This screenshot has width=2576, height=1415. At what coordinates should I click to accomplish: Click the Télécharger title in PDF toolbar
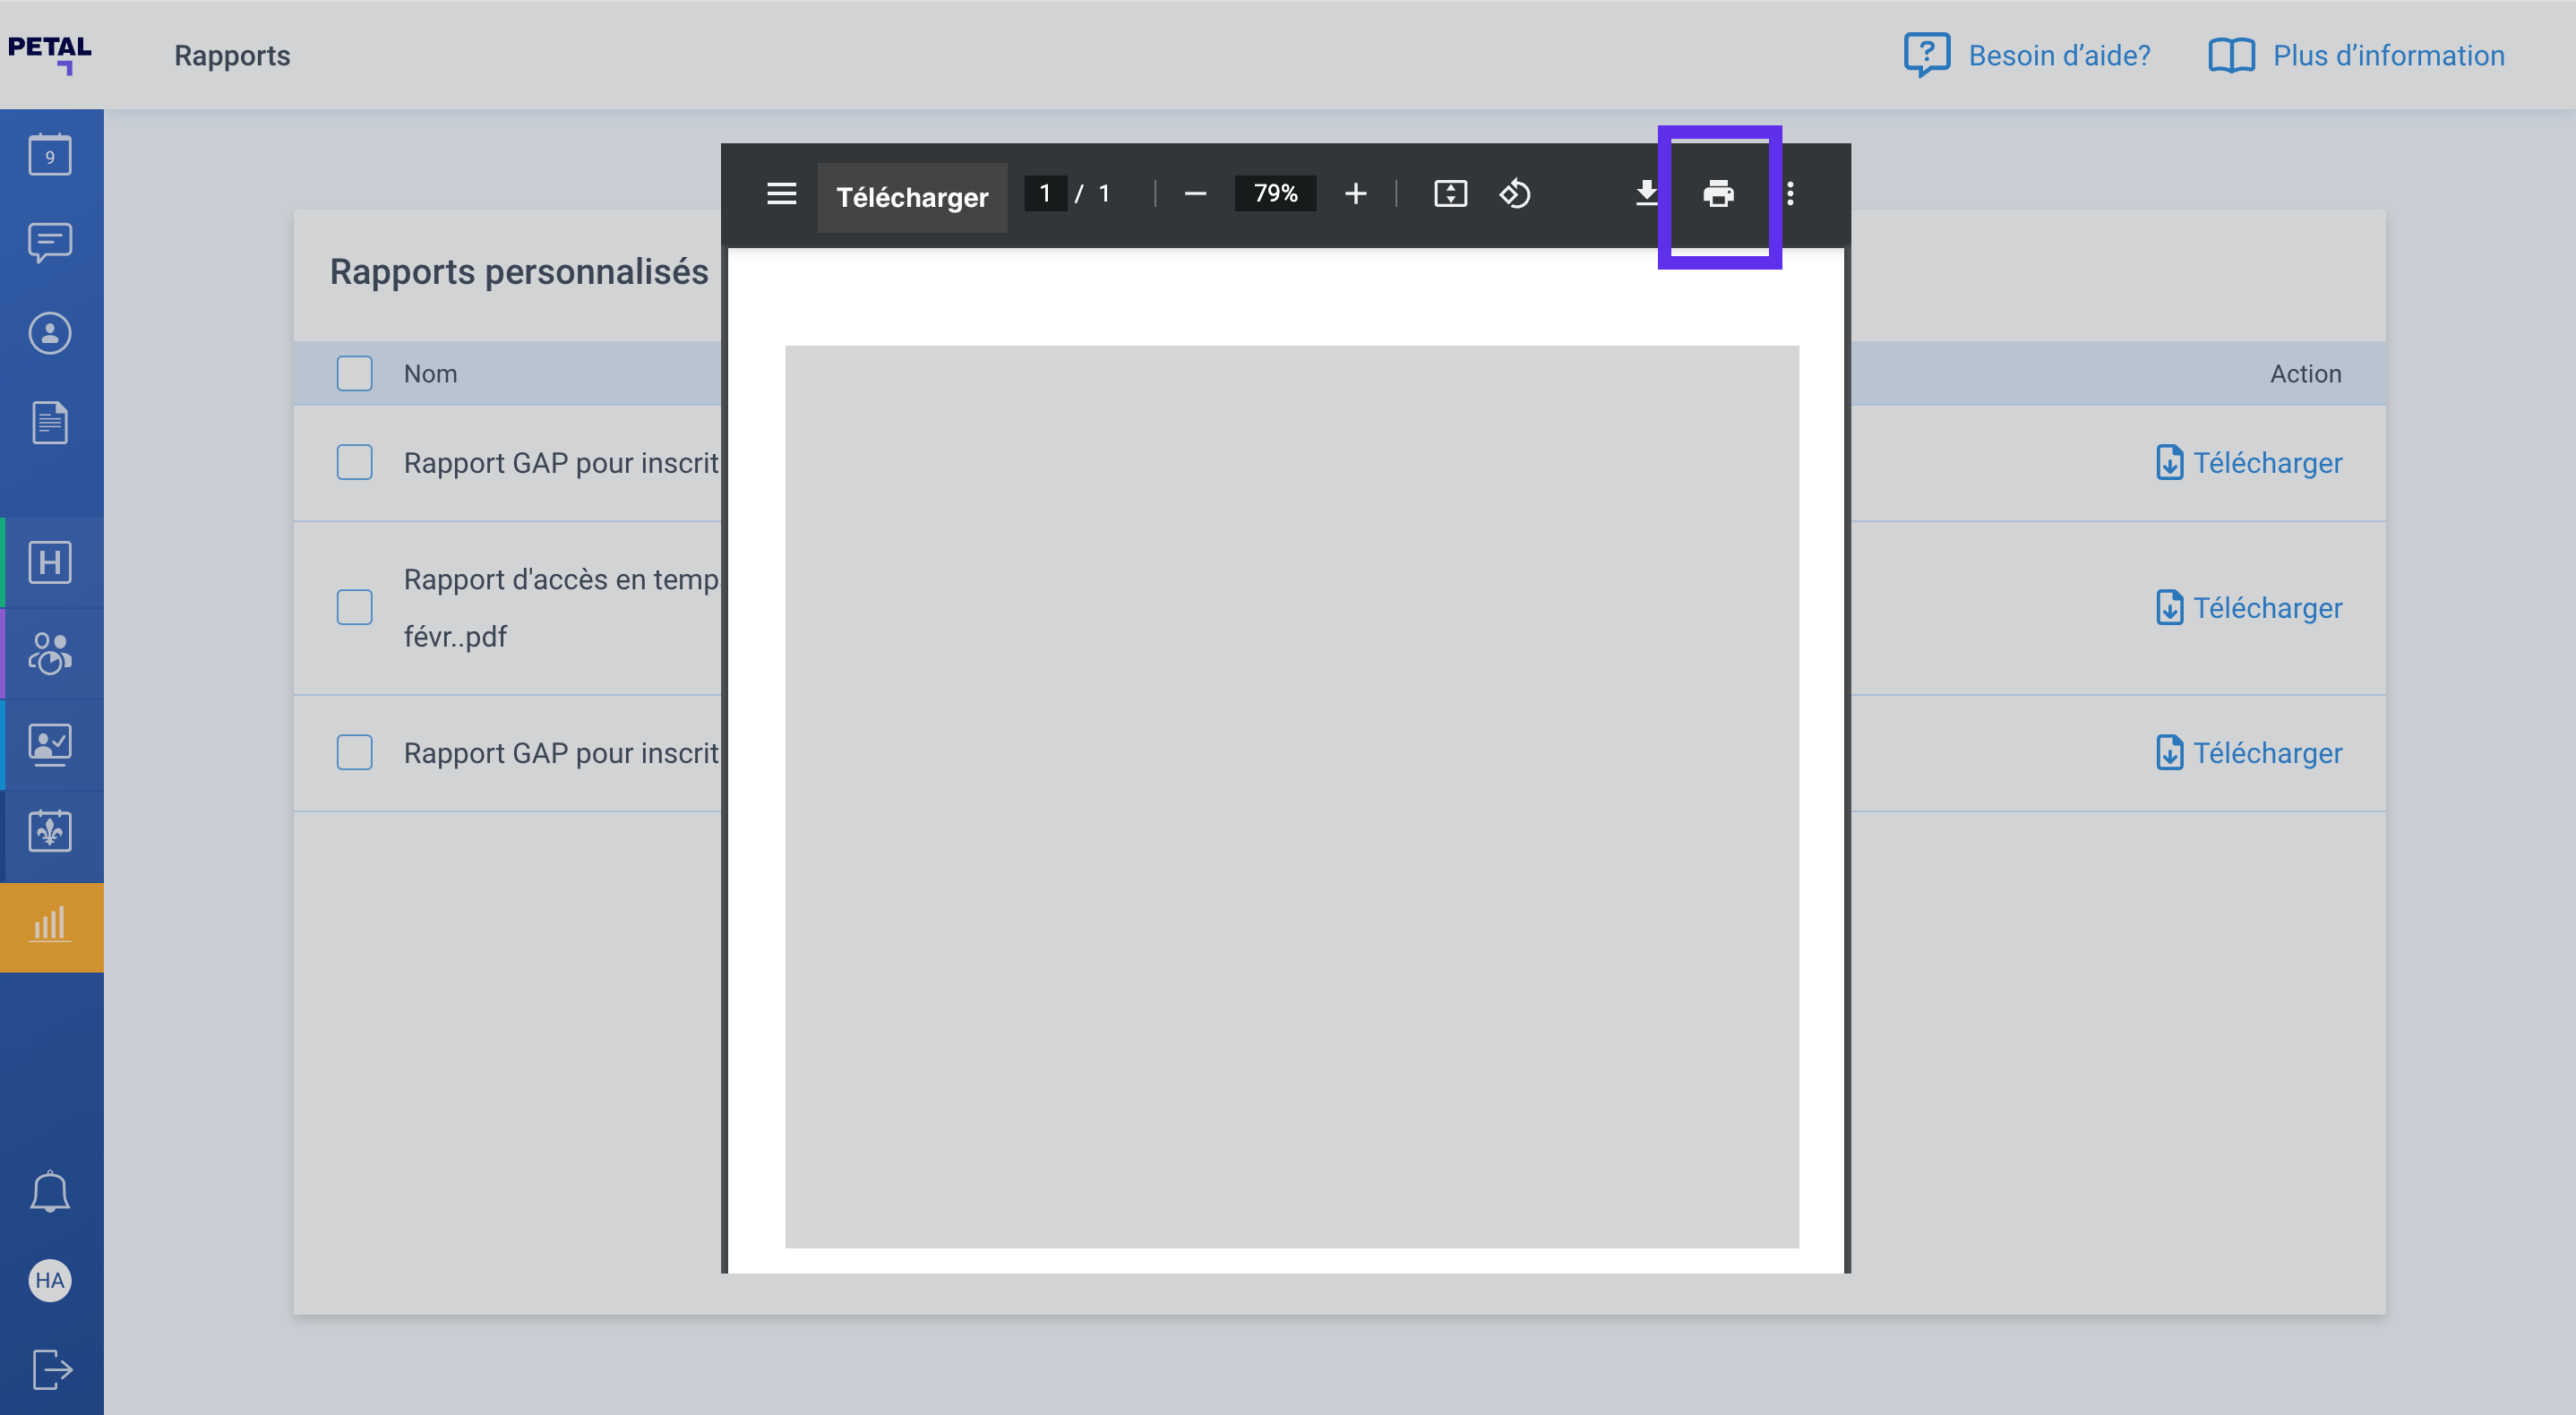point(912,197)
